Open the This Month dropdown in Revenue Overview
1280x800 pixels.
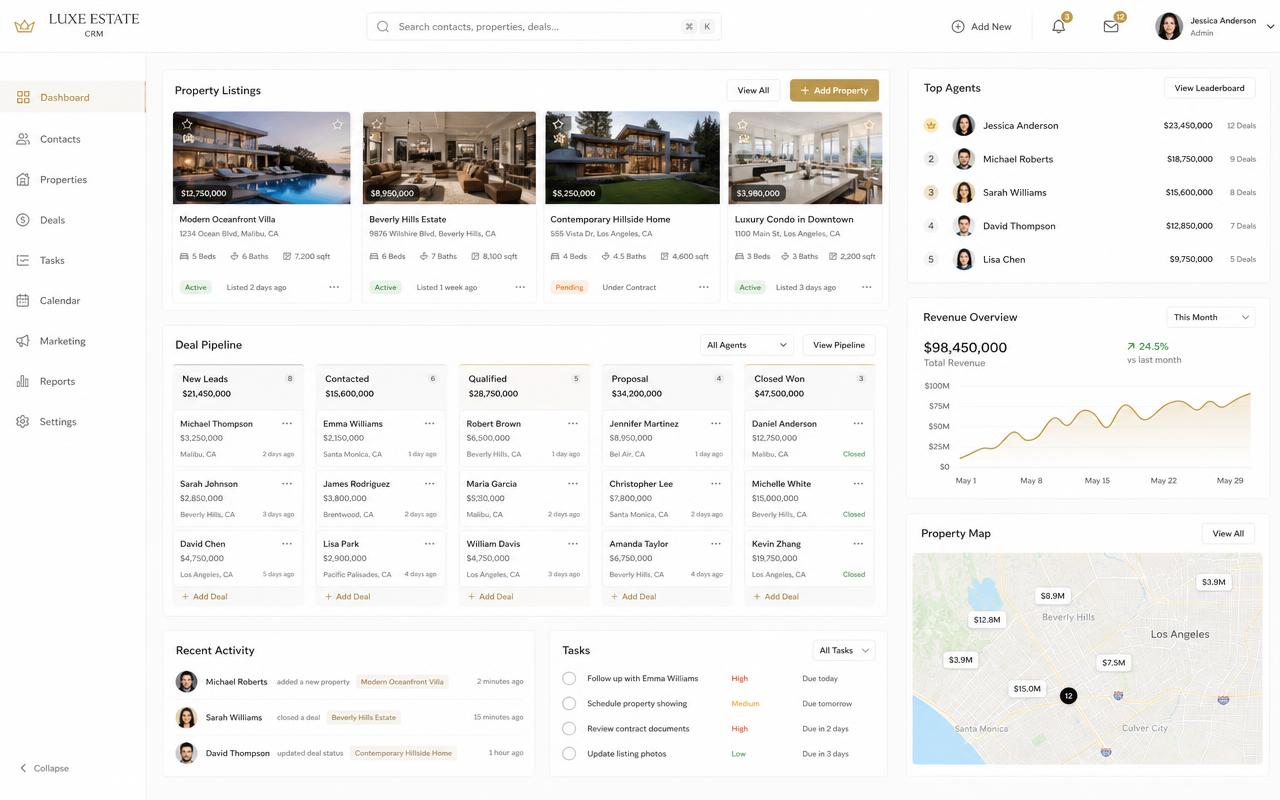(1211, 317)
